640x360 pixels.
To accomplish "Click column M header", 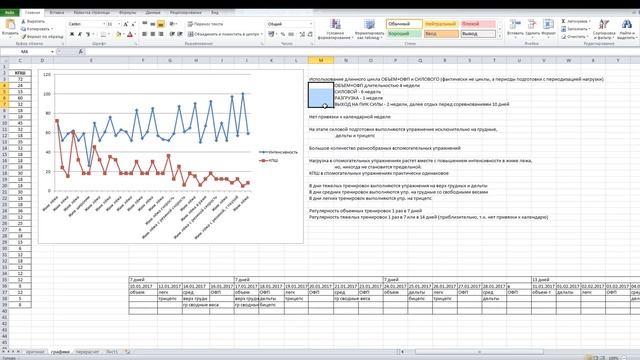I will click(x=321, y=60).
